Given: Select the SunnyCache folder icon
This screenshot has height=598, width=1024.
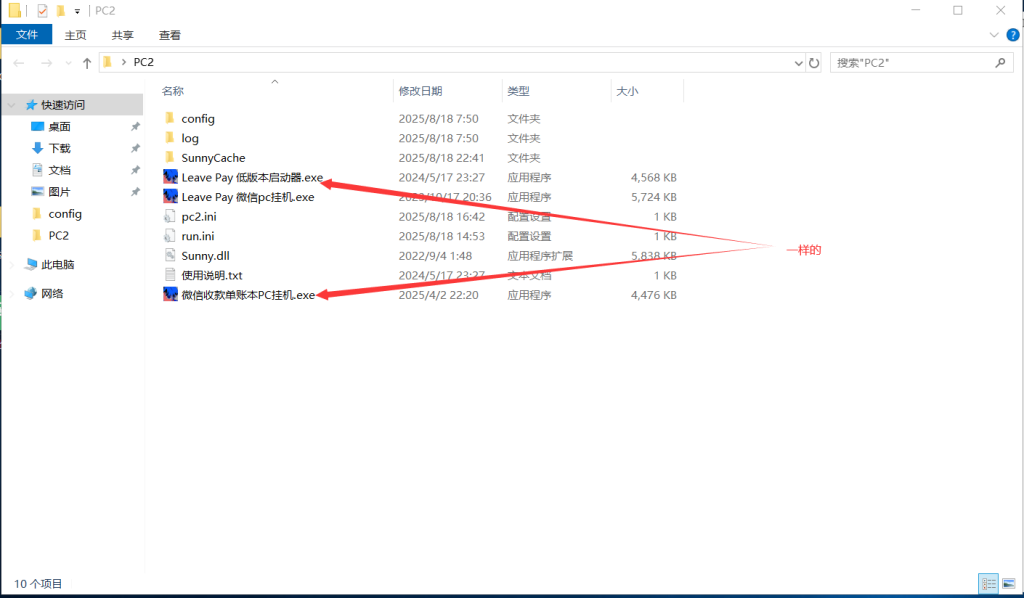Looking at the screenshot, I should pyautogui.click(x=170, y=157).
